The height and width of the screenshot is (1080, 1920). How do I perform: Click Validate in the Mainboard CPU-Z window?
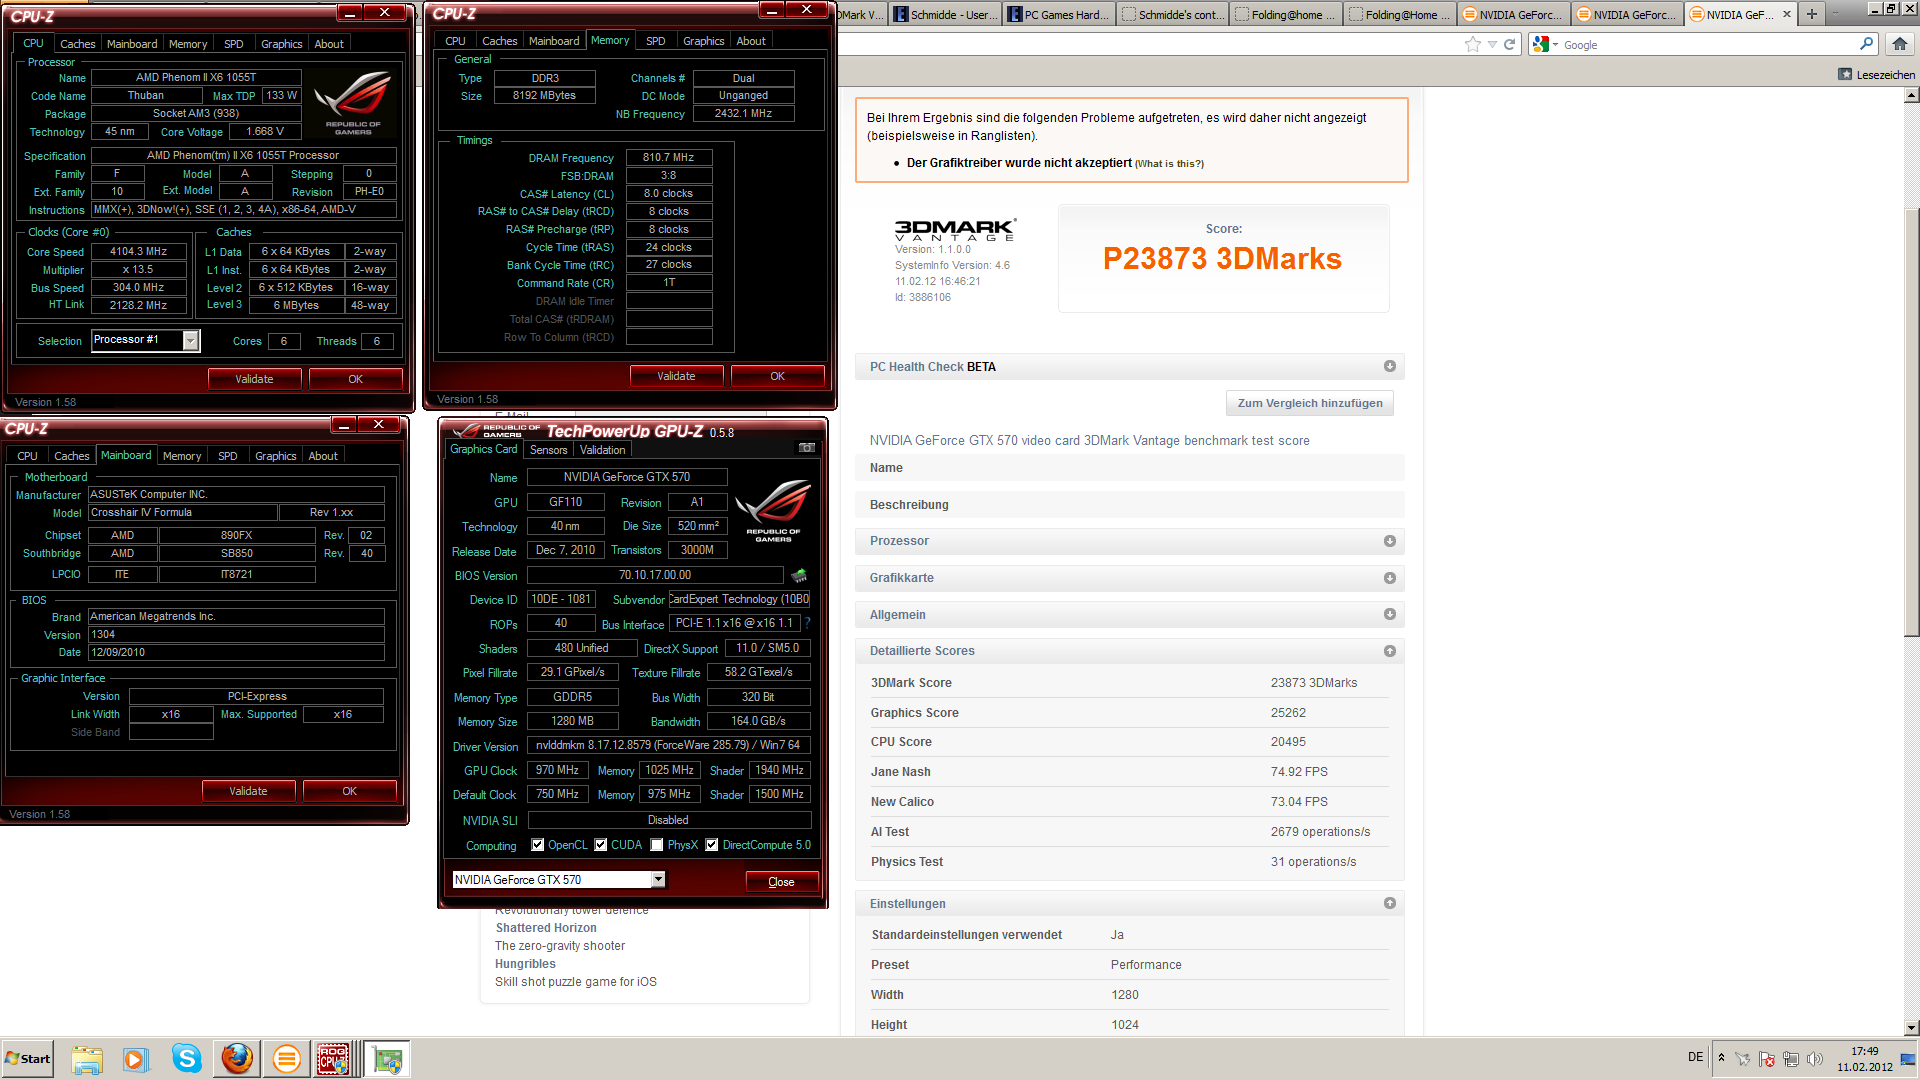[x=248, y=791]
